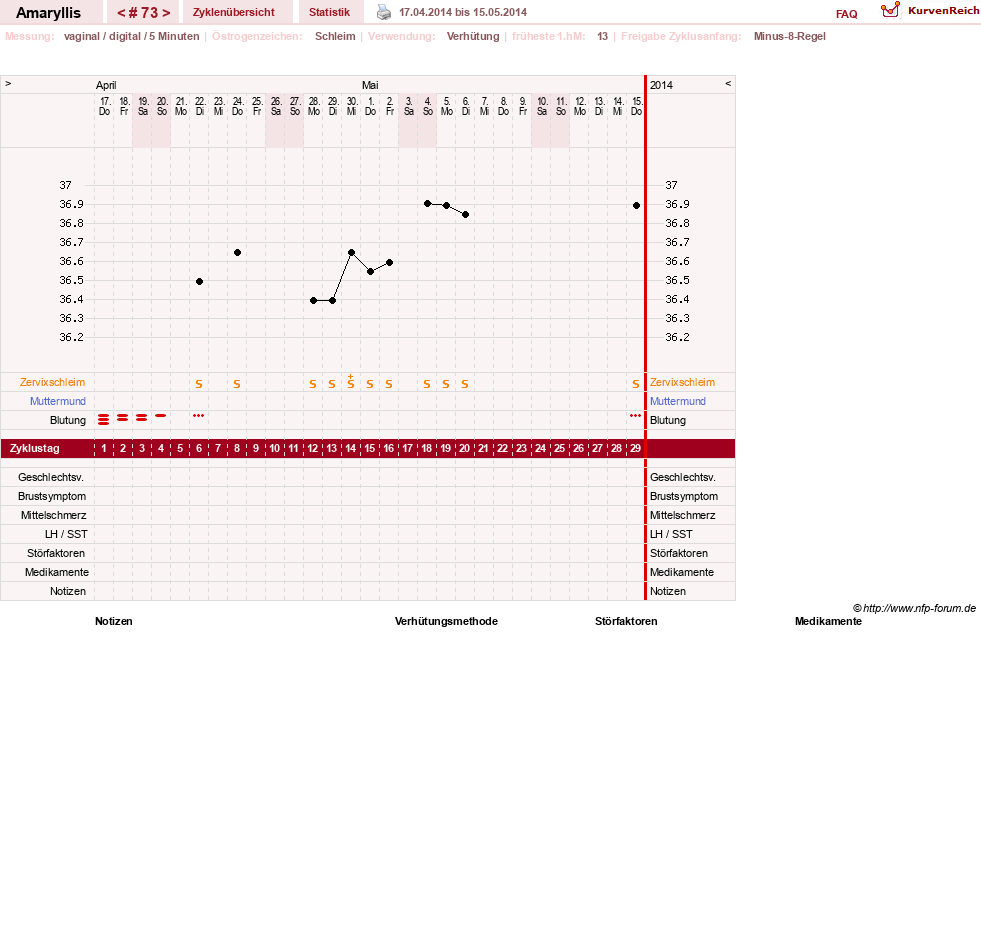Click S+ mucus marker on day 14
The image size is (981, 940).
351,382
